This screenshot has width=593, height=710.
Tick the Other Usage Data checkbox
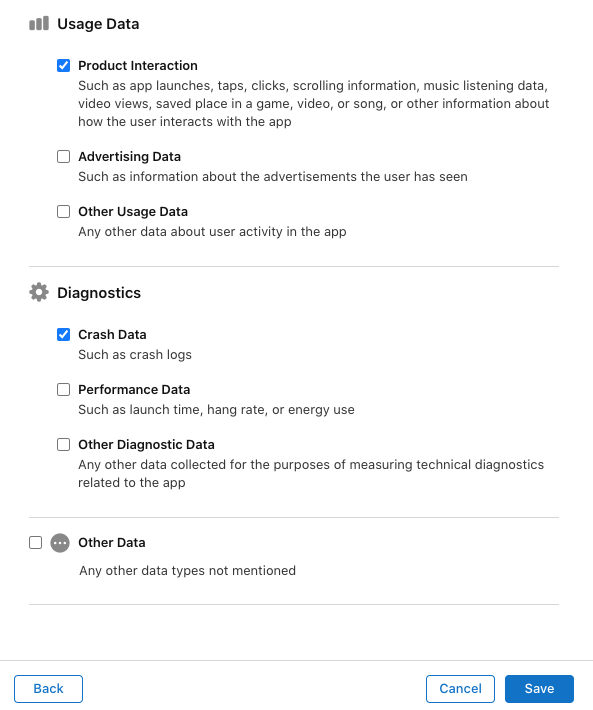tap(63, 211)
